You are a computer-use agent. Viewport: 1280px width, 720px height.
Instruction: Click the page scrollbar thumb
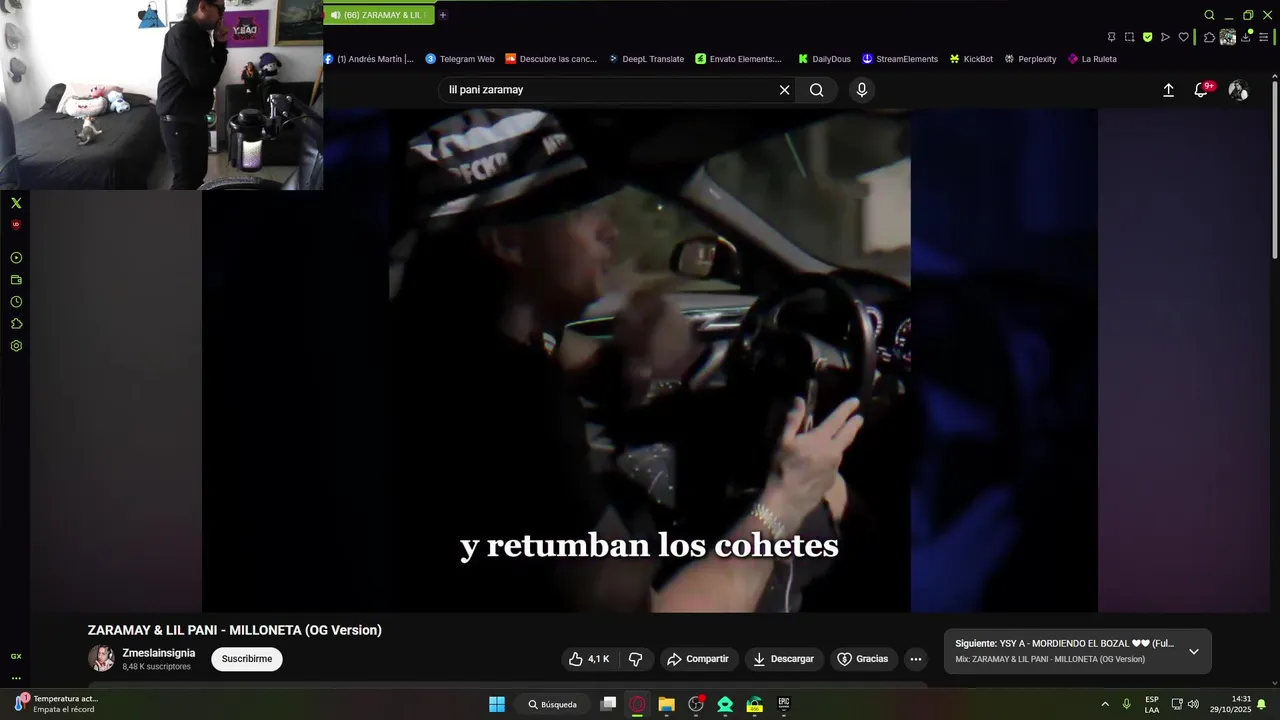[1275, 170]
